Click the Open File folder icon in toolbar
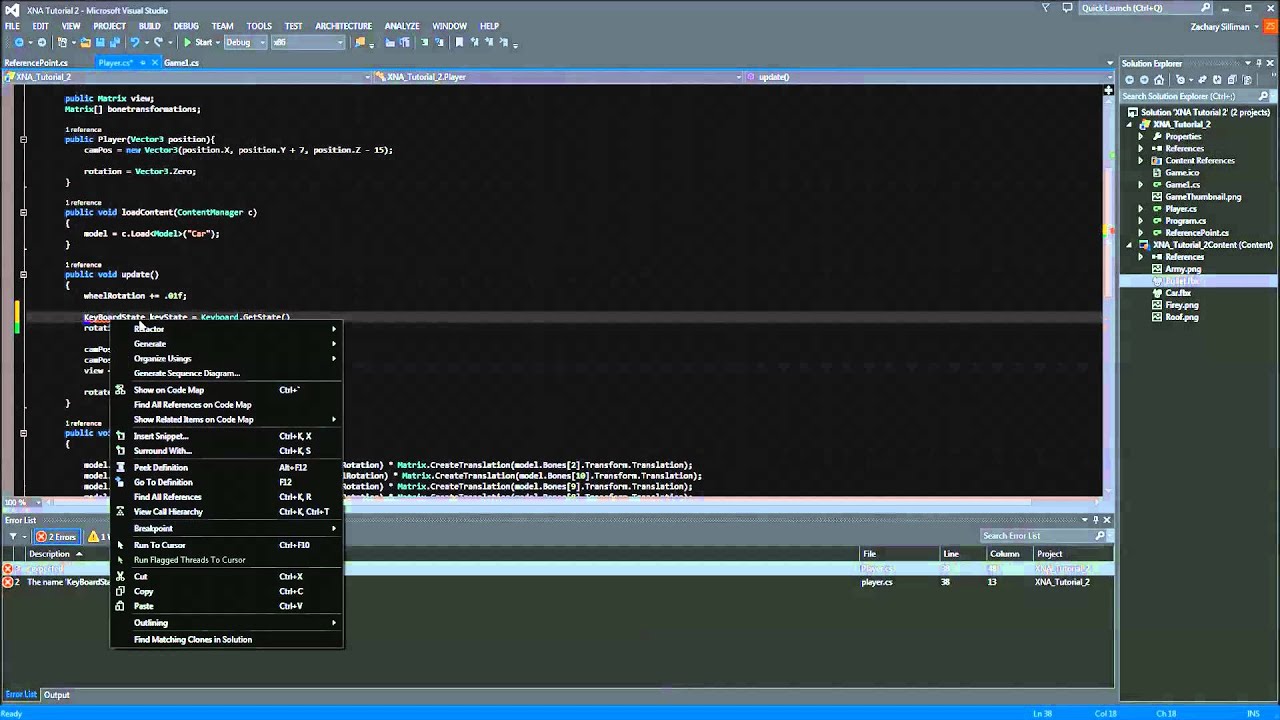 [85, 43]
